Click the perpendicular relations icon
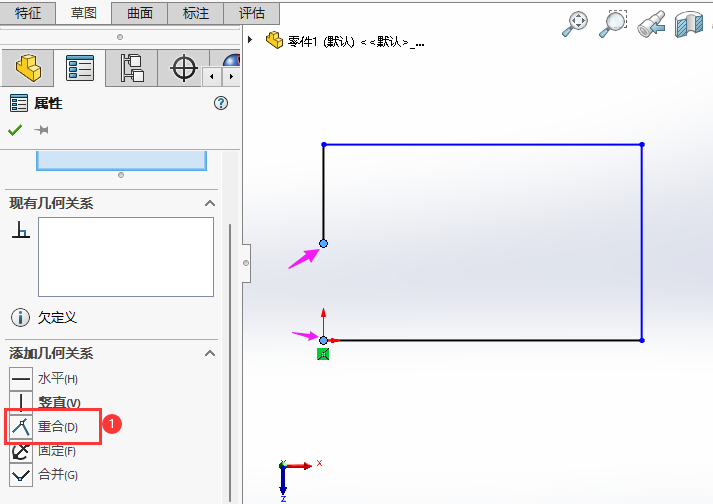Screen dimensions: 713x504 pyautogui.click(x=20, y=230)
